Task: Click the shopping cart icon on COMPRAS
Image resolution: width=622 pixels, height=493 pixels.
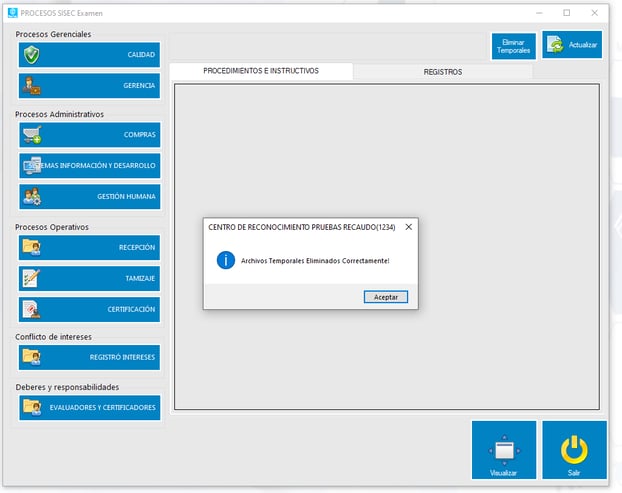Action: tap(31, 135)
